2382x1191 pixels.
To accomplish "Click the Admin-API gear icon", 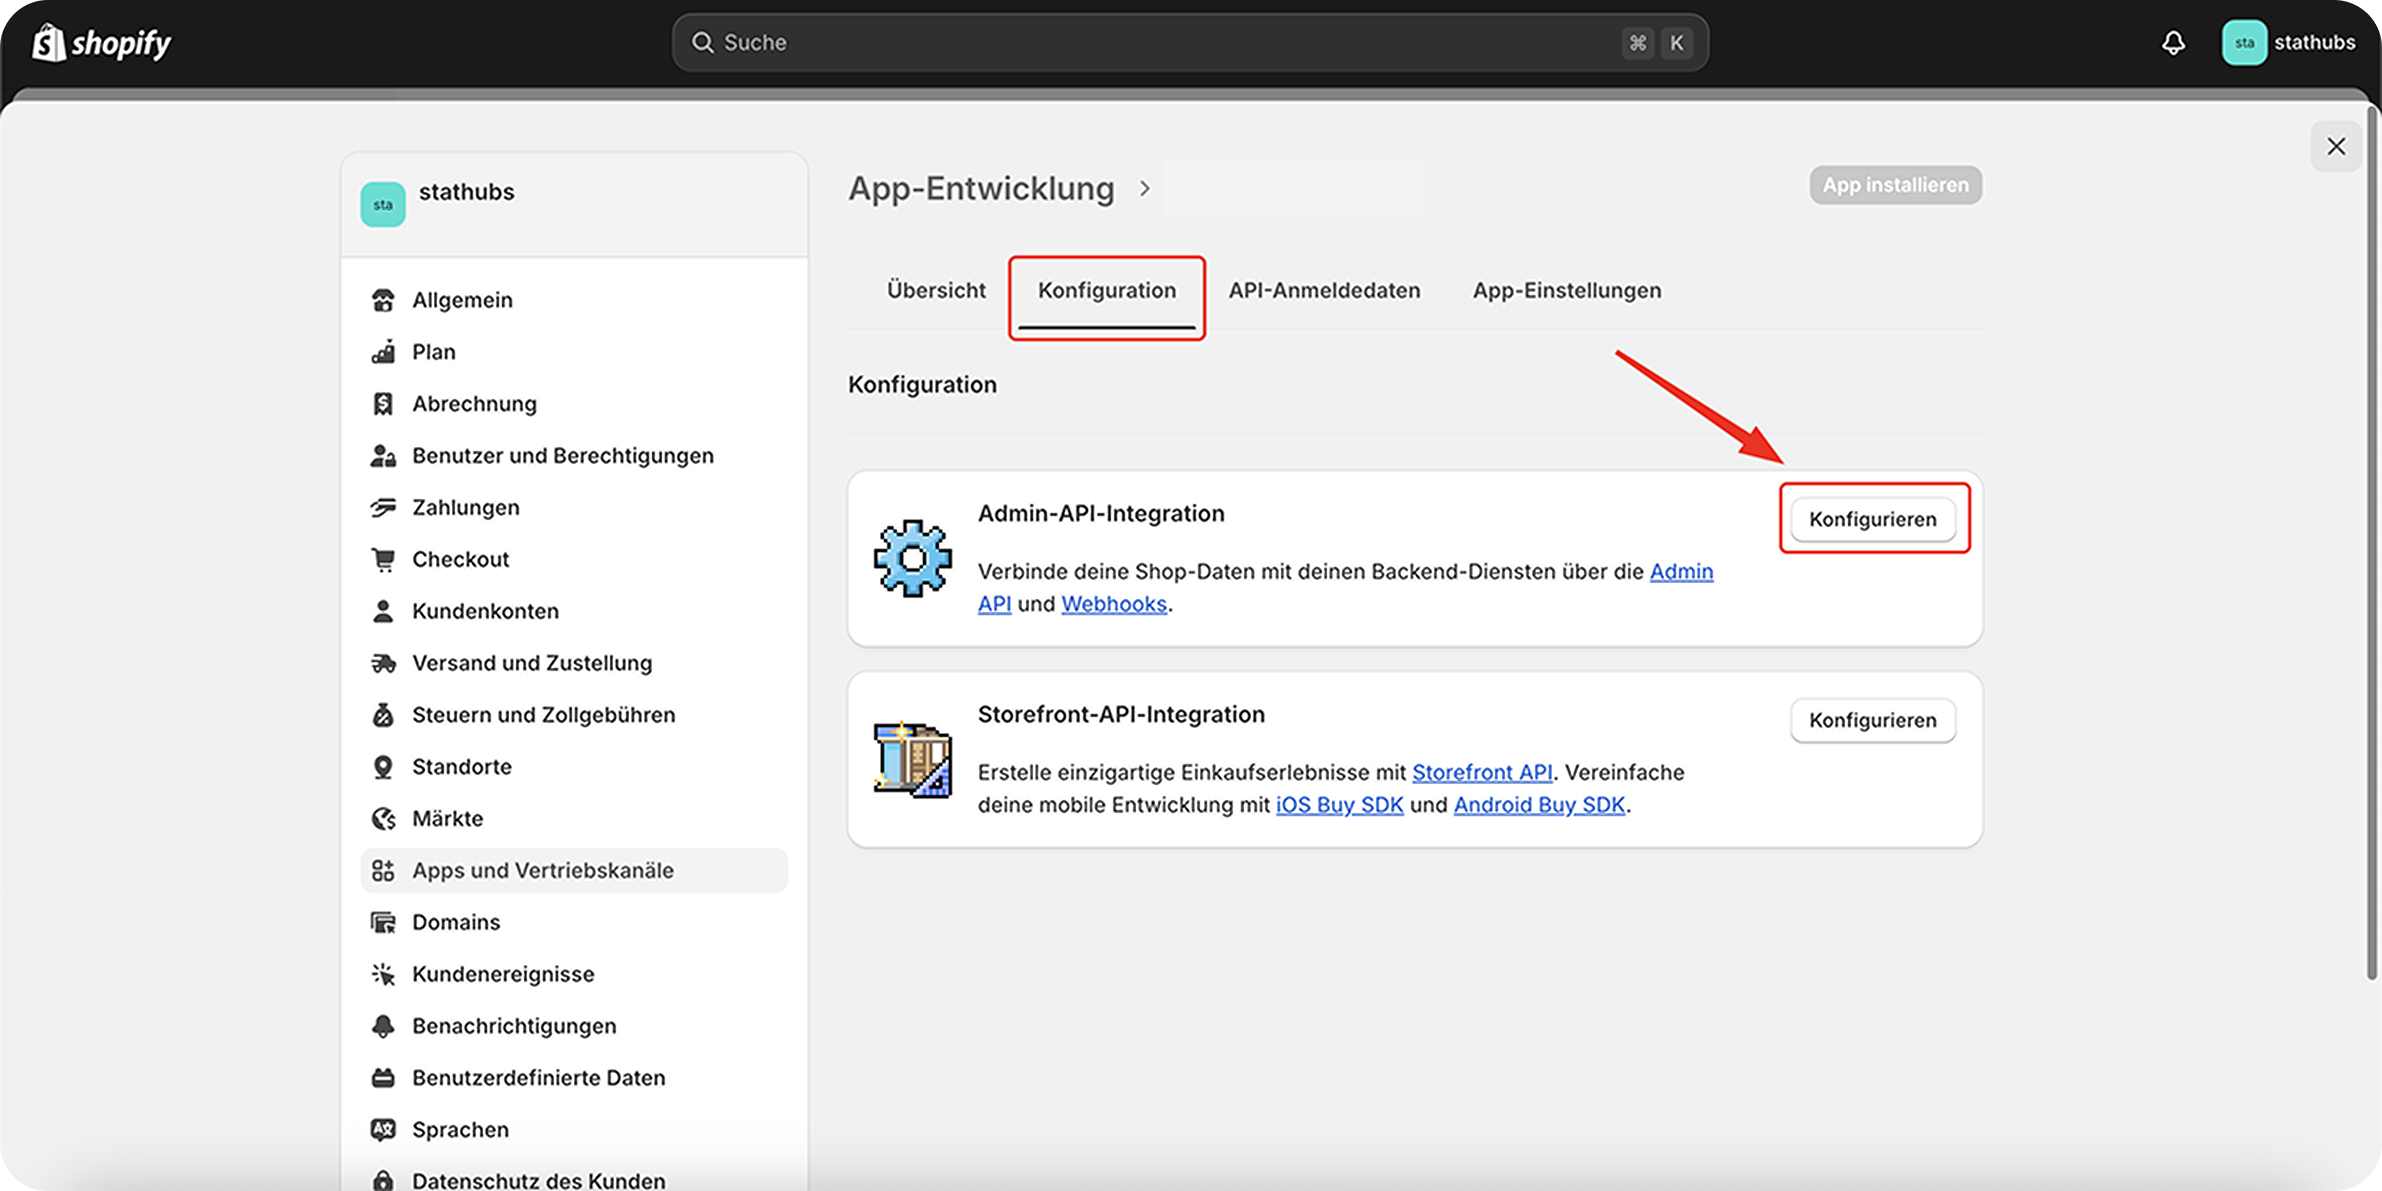I will 912,558.
